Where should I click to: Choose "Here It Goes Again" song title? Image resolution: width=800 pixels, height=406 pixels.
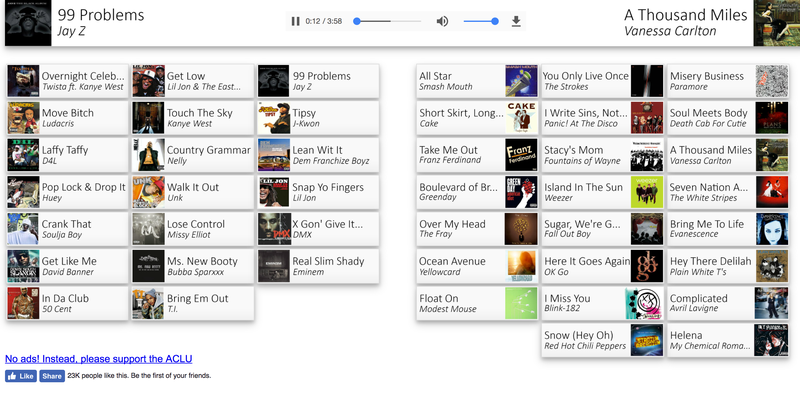pos(587,261)
